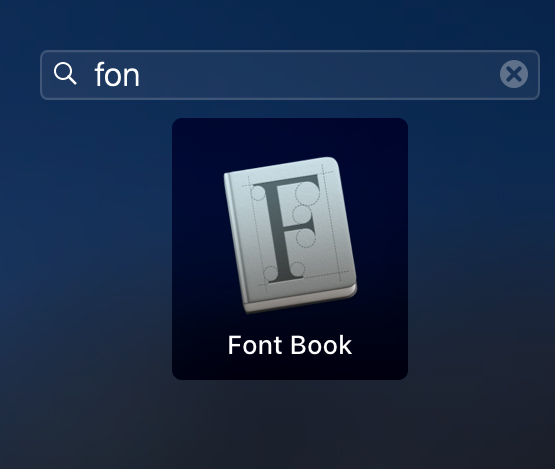Click the lens left of "fon" text
The height and width of the screenshot is (469, 555).
65,74
